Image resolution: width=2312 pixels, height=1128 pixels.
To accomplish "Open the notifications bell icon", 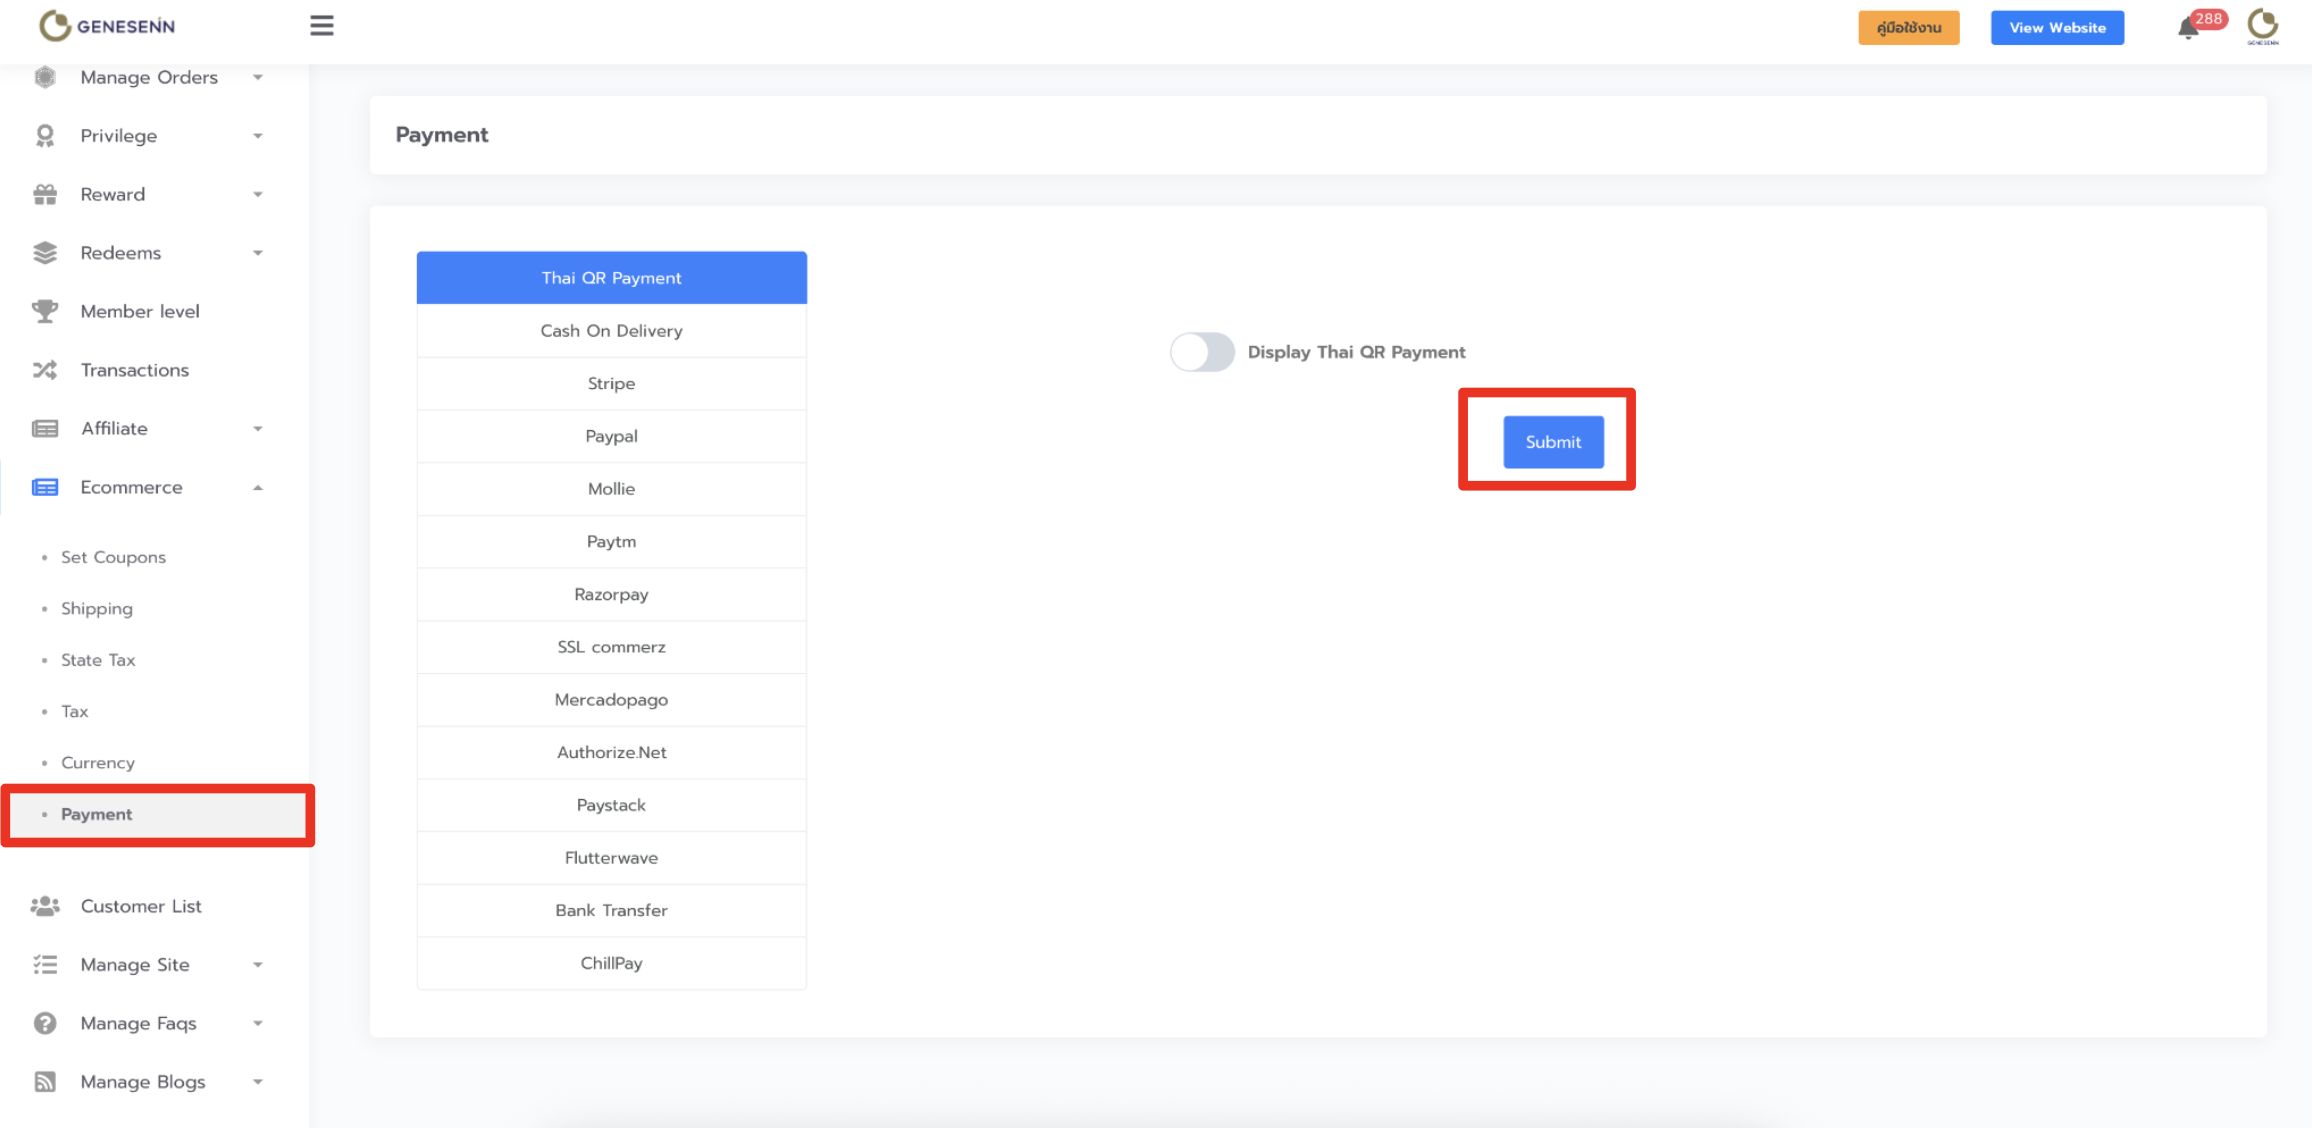I will pos(2188,28).
